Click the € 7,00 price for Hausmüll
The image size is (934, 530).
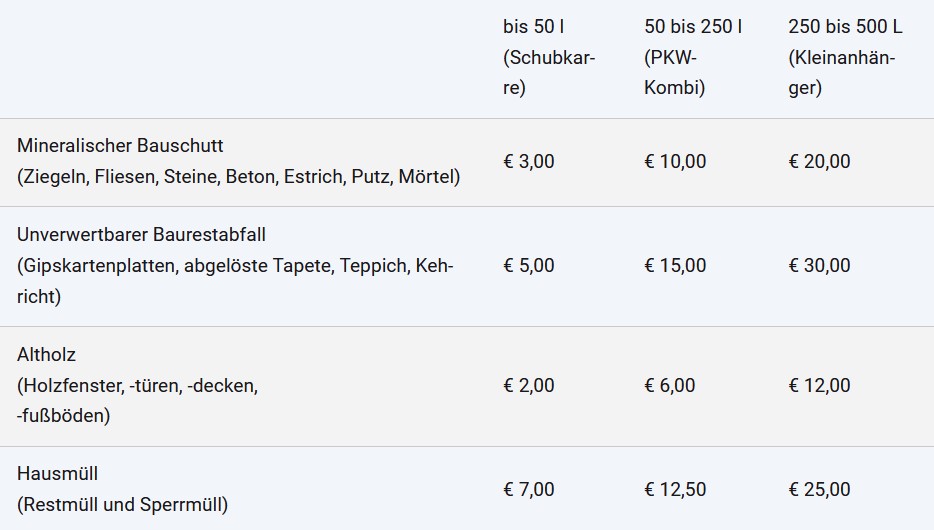[x=529, y=490]
